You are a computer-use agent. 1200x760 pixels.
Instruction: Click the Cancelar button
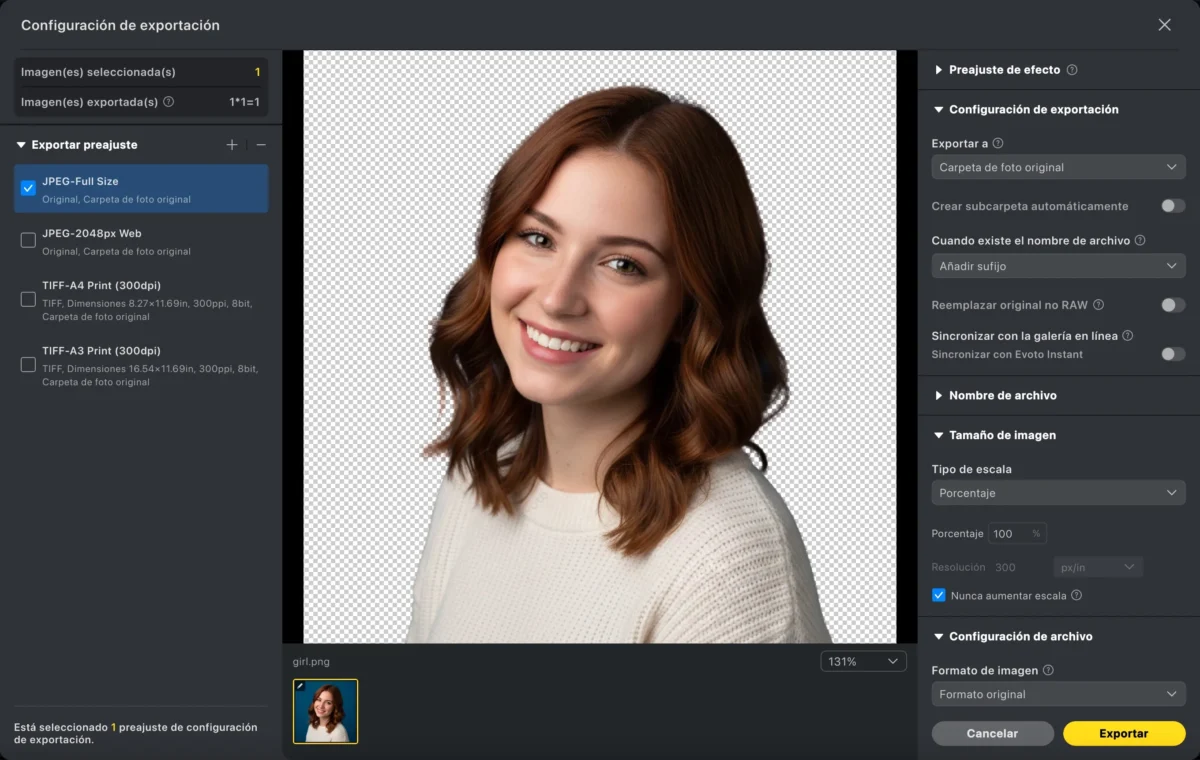click(992, 733)
